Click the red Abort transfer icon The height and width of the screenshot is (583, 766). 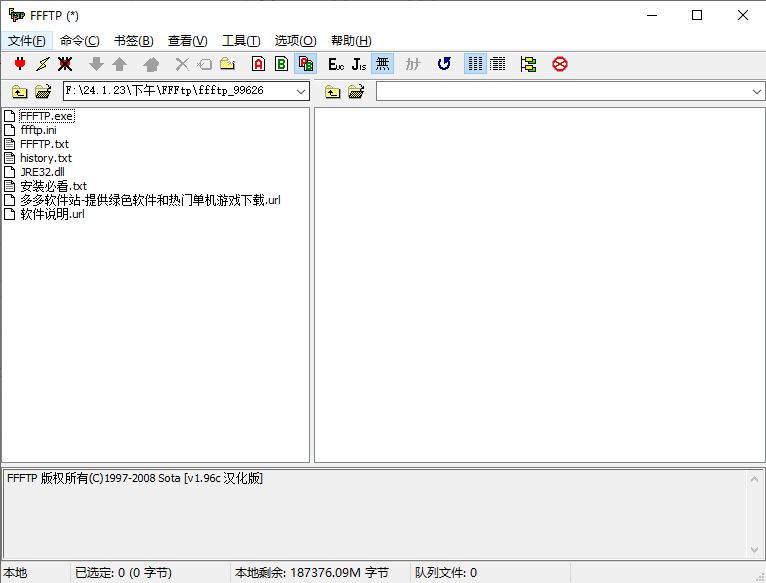tap(560, 64)
